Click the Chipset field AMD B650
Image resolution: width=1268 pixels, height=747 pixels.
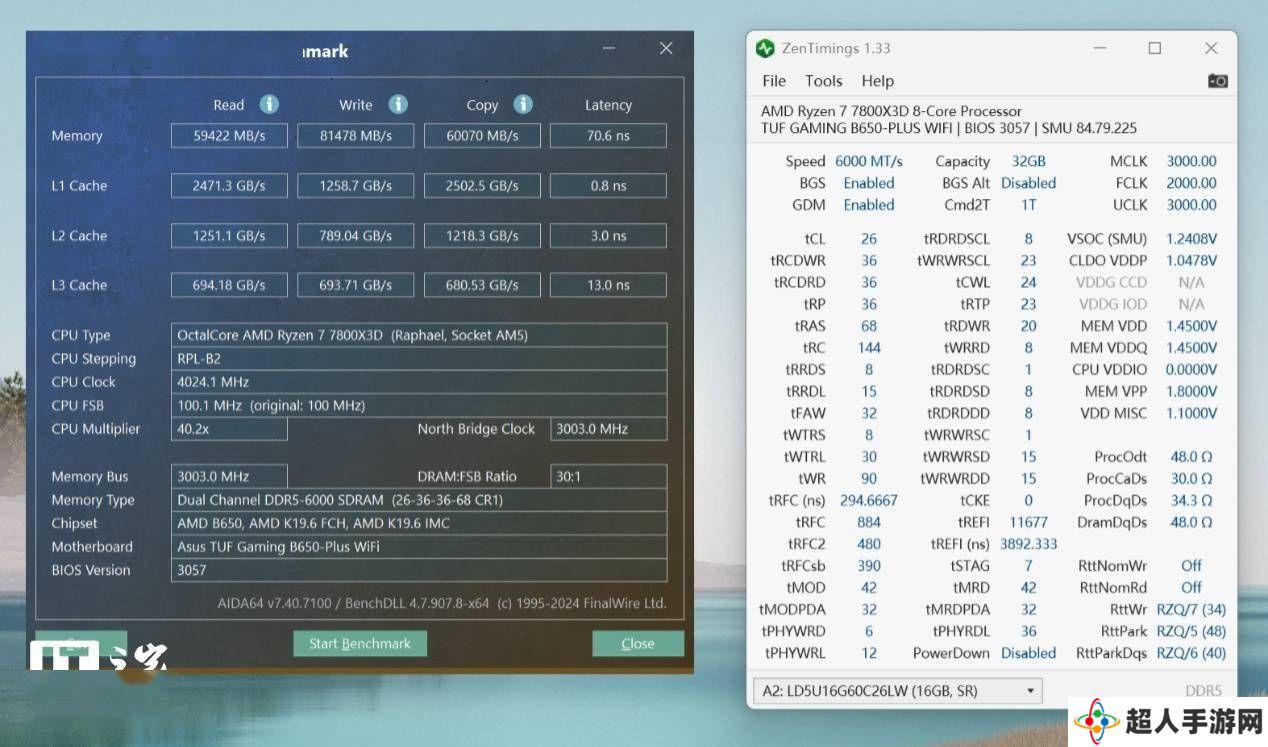coord(419,523)
